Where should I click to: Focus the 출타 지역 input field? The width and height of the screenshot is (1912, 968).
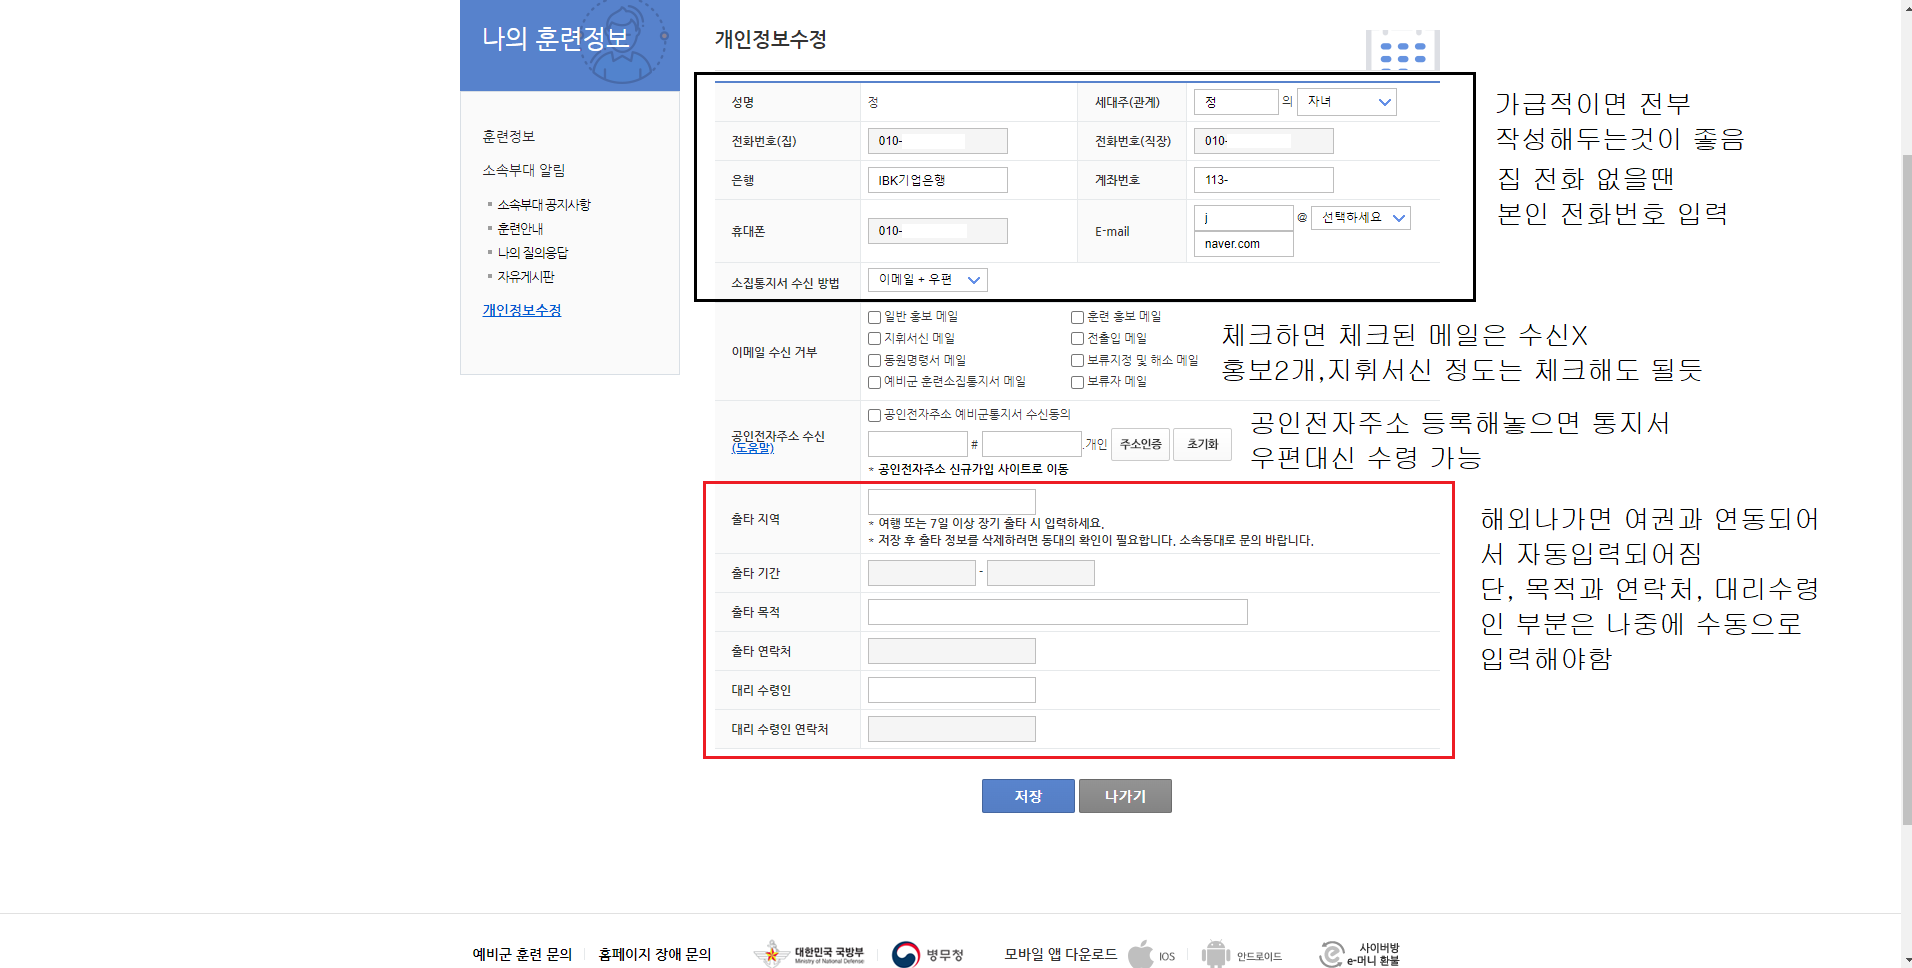pyautogui.click(x=952, y=502)
